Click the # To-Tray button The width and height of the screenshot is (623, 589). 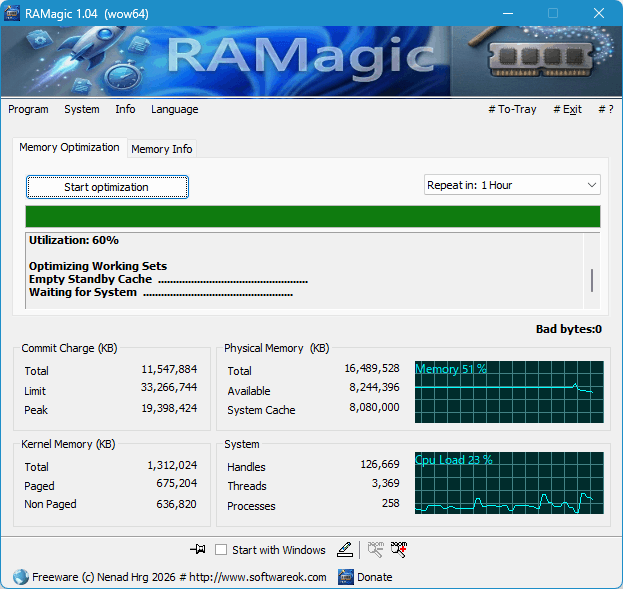(x=512, y=109)
